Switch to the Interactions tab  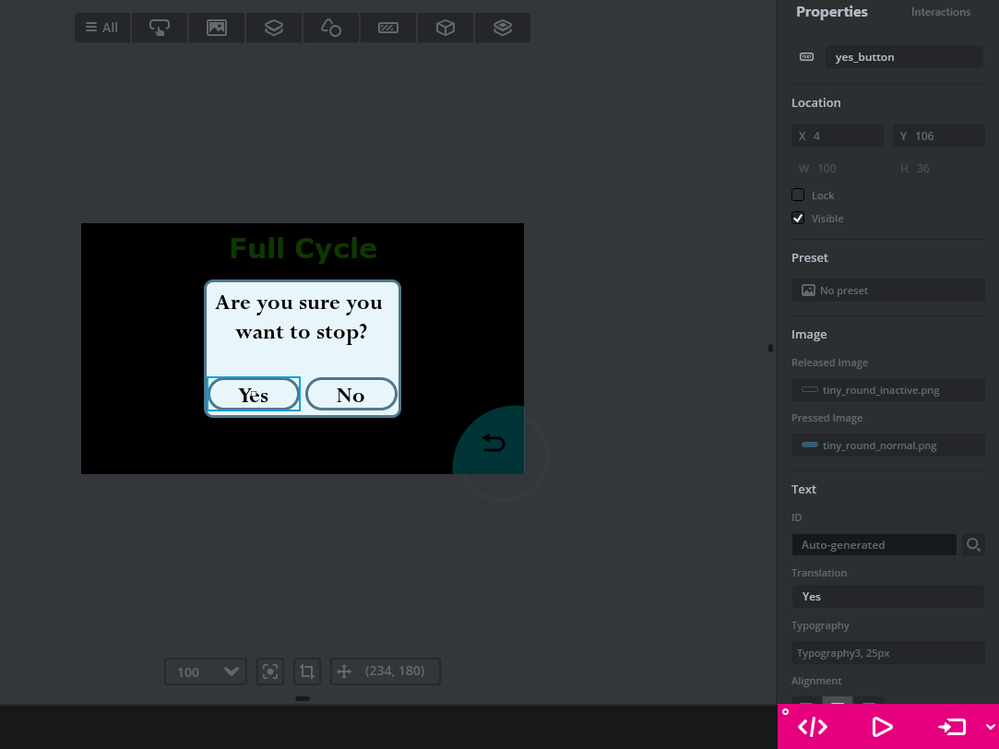coord(940,11)
